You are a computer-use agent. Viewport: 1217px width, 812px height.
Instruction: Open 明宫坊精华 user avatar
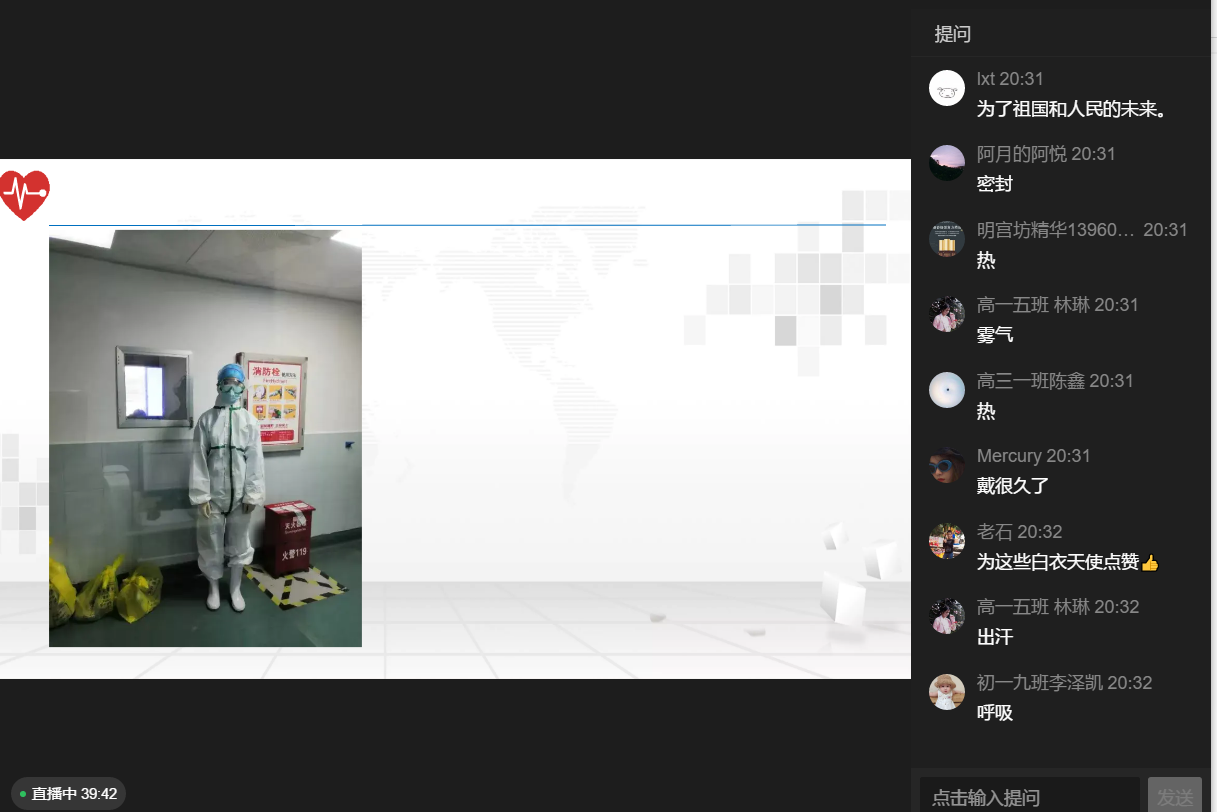946,239
